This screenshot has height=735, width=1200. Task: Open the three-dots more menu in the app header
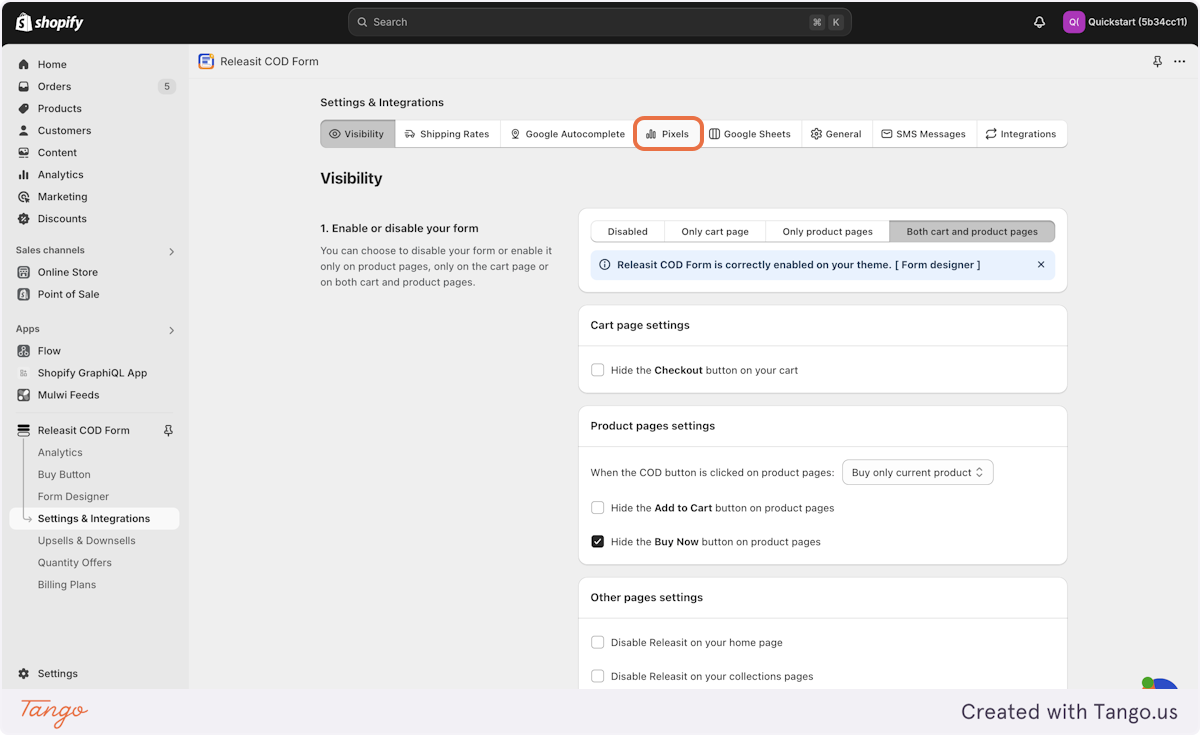pos(1180,62)
